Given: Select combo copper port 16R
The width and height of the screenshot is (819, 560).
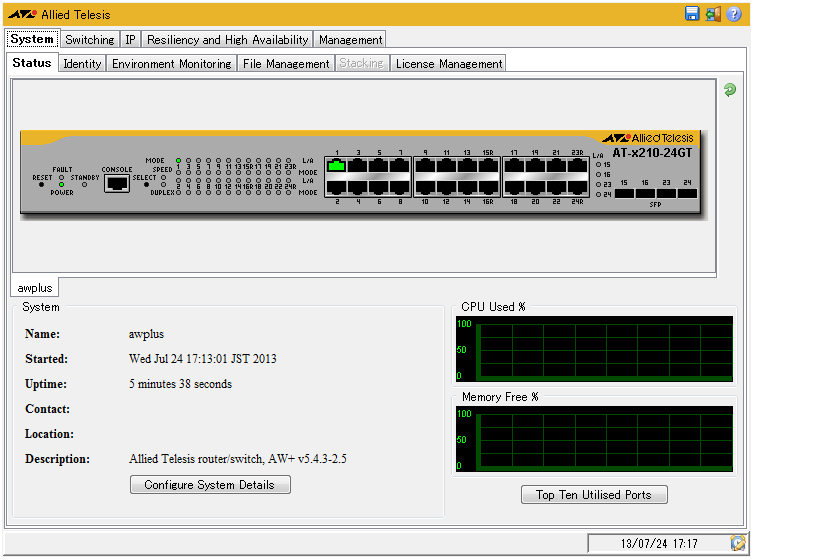Looking at the screenshot, I should [488, 187].
